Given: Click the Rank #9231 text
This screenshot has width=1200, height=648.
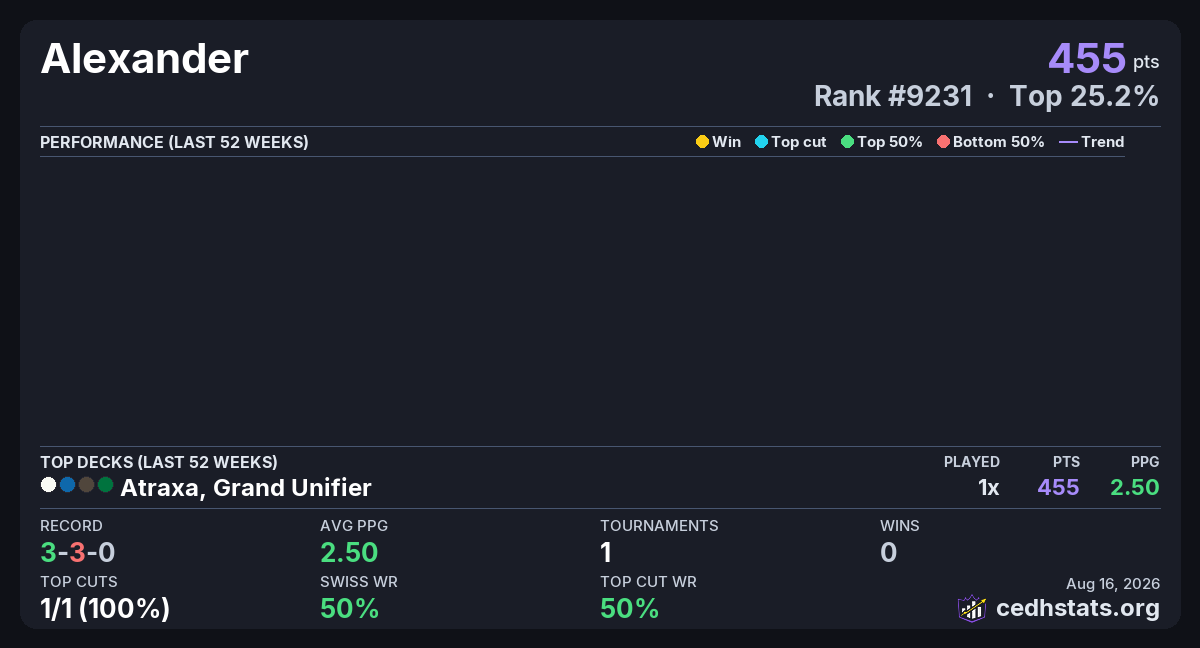Looking at the screenshot, I should (x=893, y=96).
